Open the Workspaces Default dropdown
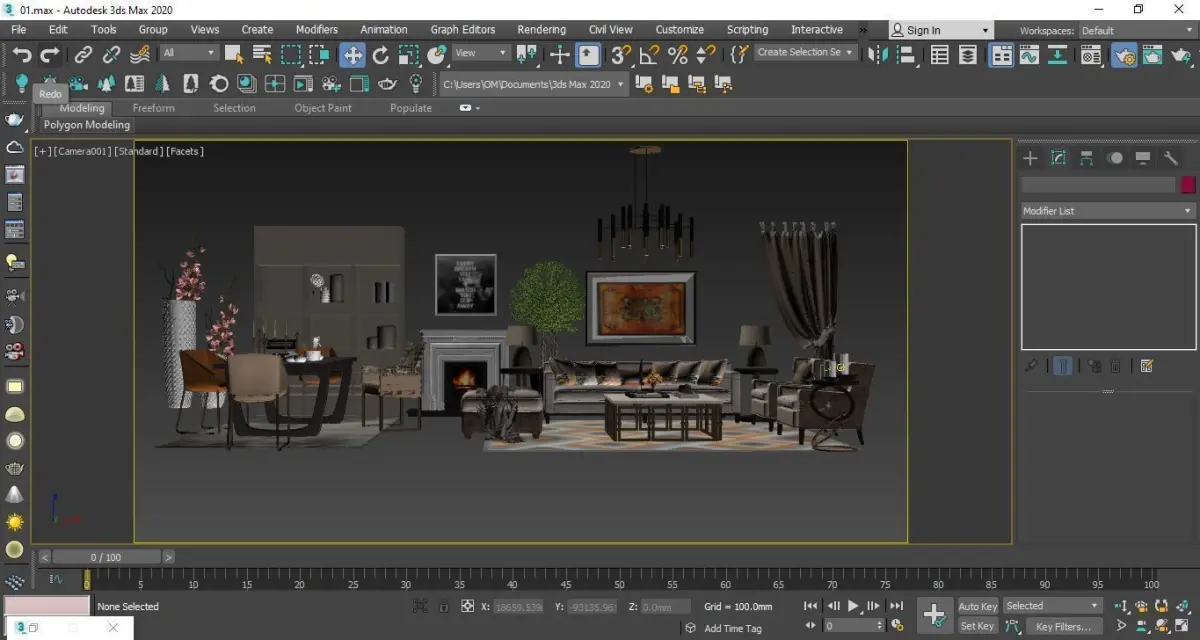 pyautogui.click(x=1135, y=30)
